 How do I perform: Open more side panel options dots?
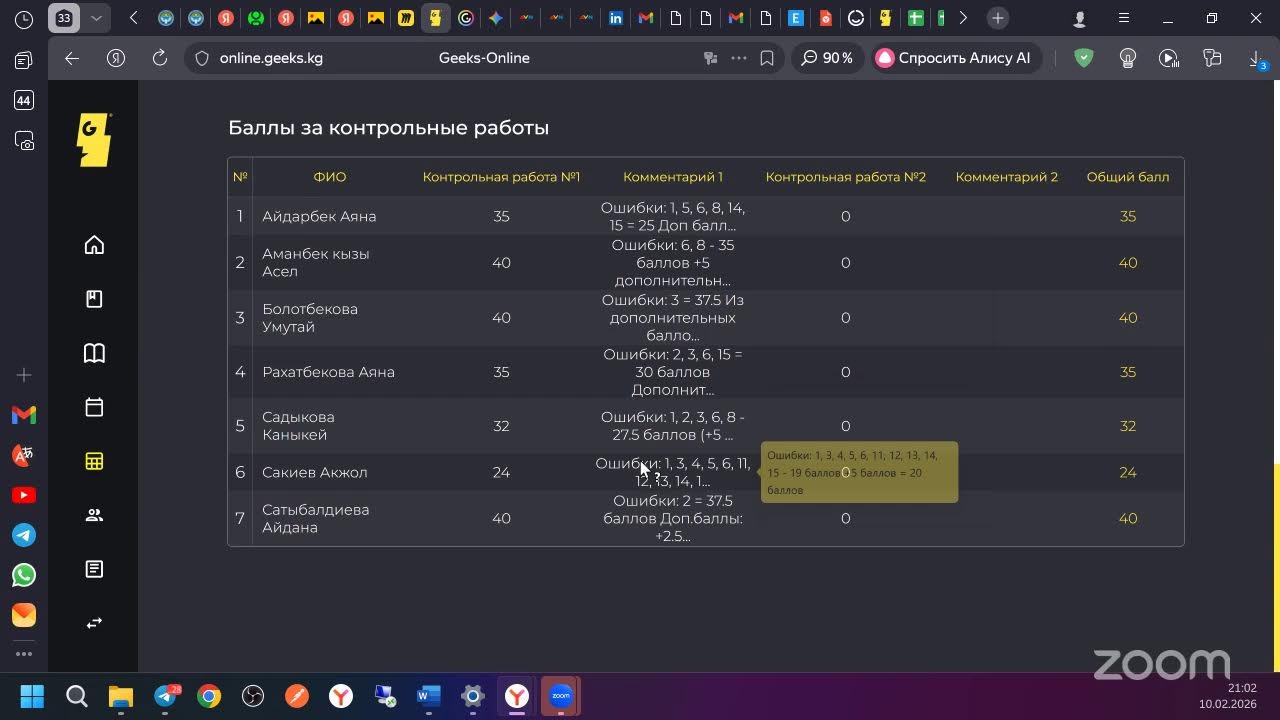click(24, 654)
